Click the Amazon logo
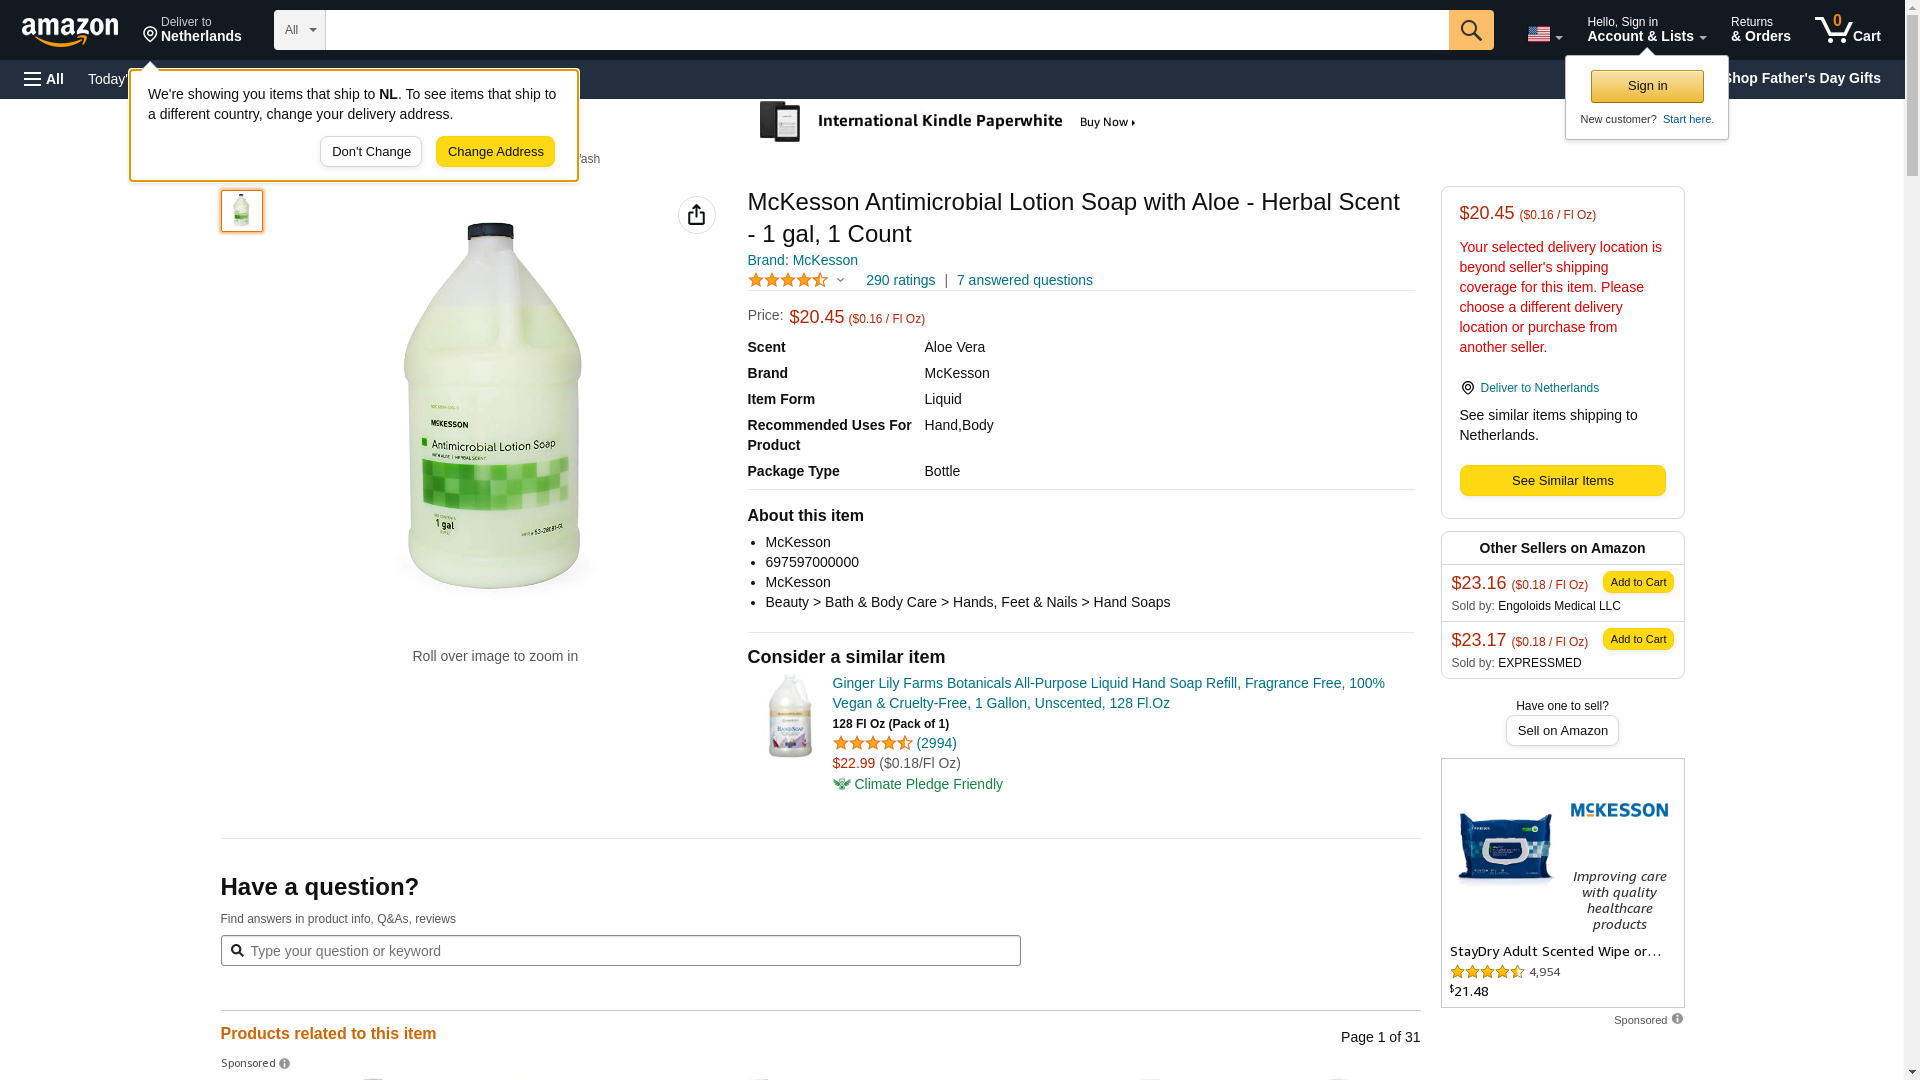This screenshot has width=1920, height=1080. pos(70,31)
